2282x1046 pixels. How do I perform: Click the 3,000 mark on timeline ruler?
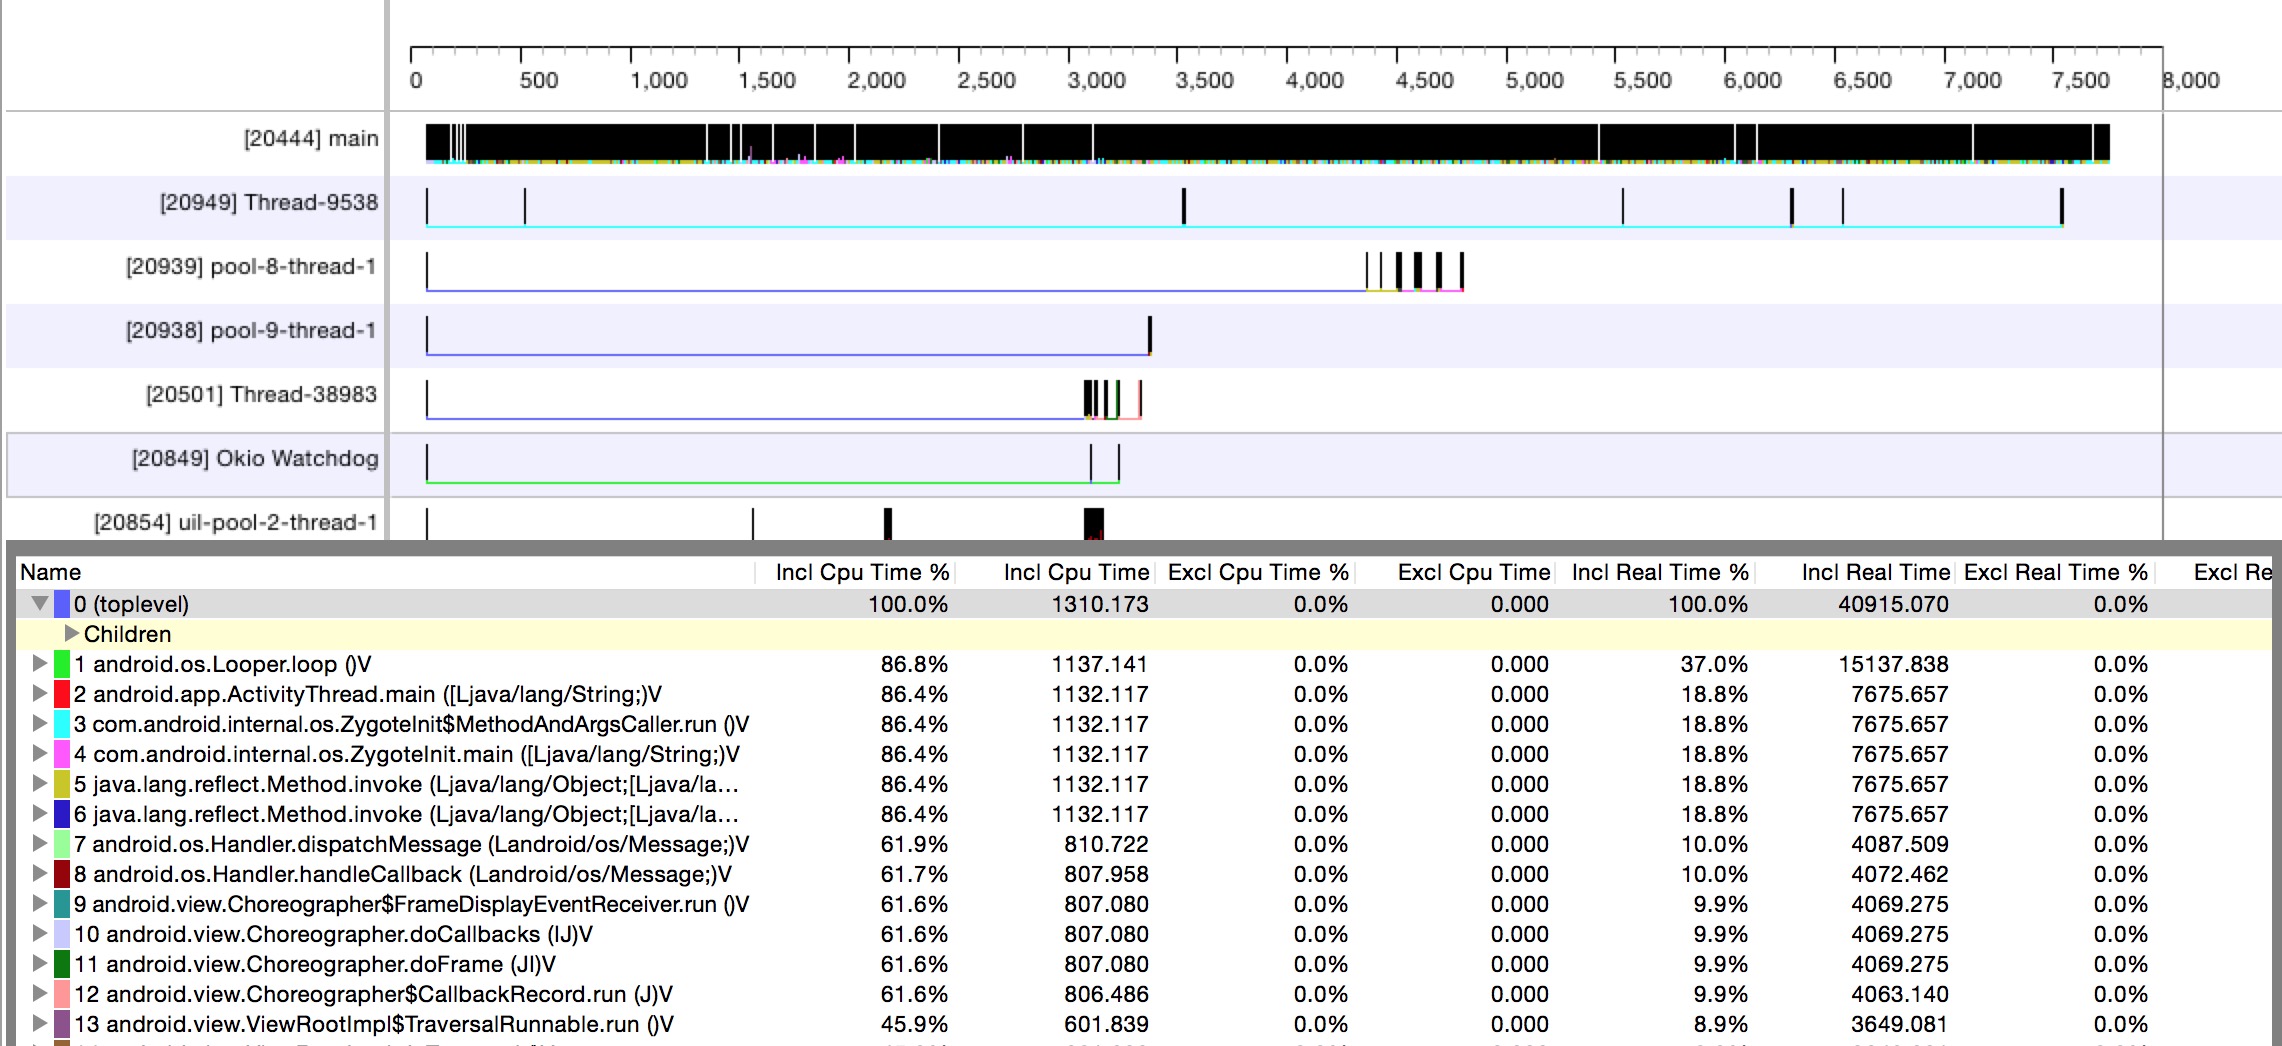coord(1096,80)
